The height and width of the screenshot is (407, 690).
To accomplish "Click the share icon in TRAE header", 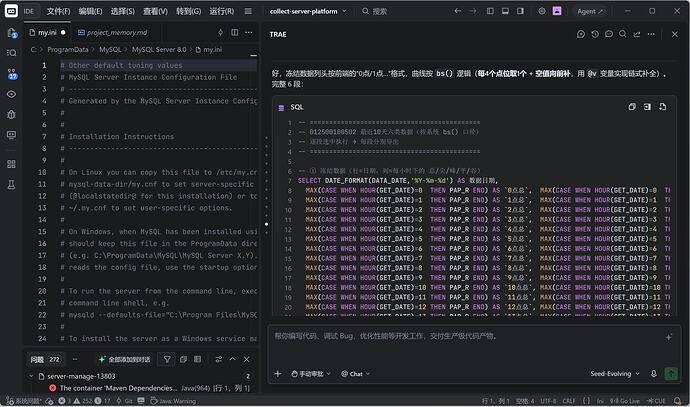I will pyautogui.click(x=637, y=34).
